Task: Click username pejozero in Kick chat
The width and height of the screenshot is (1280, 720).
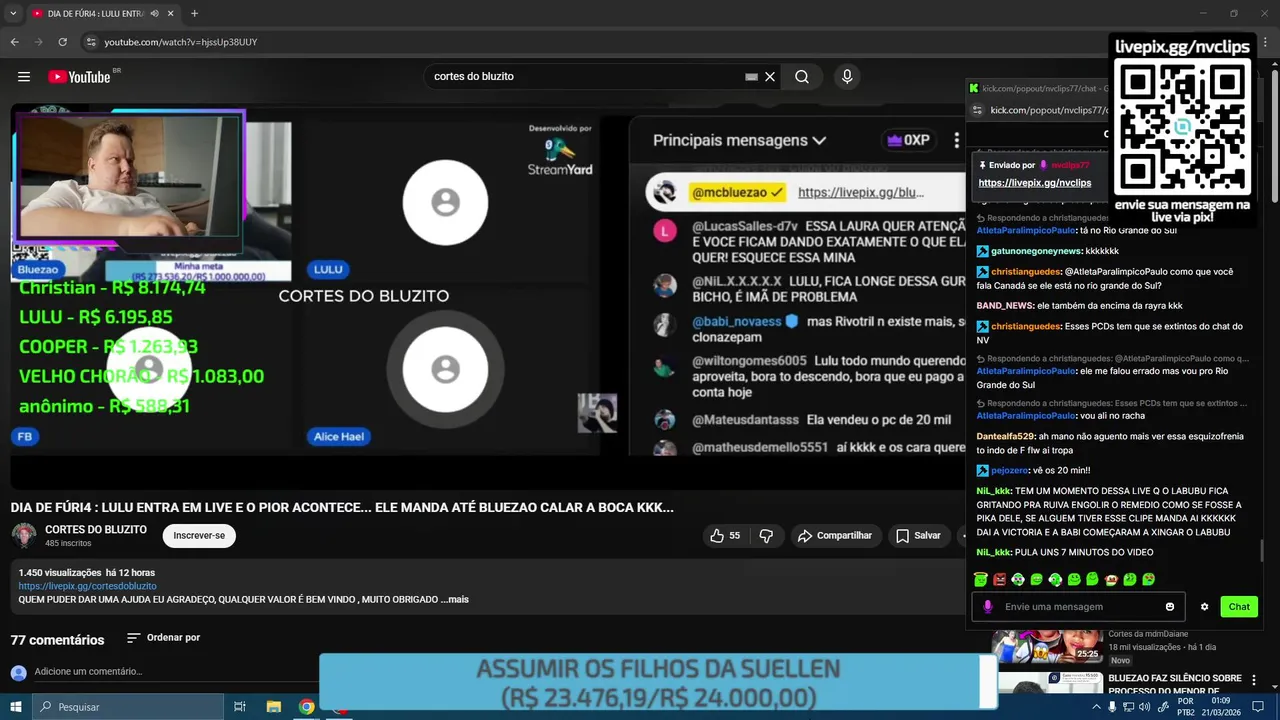Action: [x=1010, y=470]
